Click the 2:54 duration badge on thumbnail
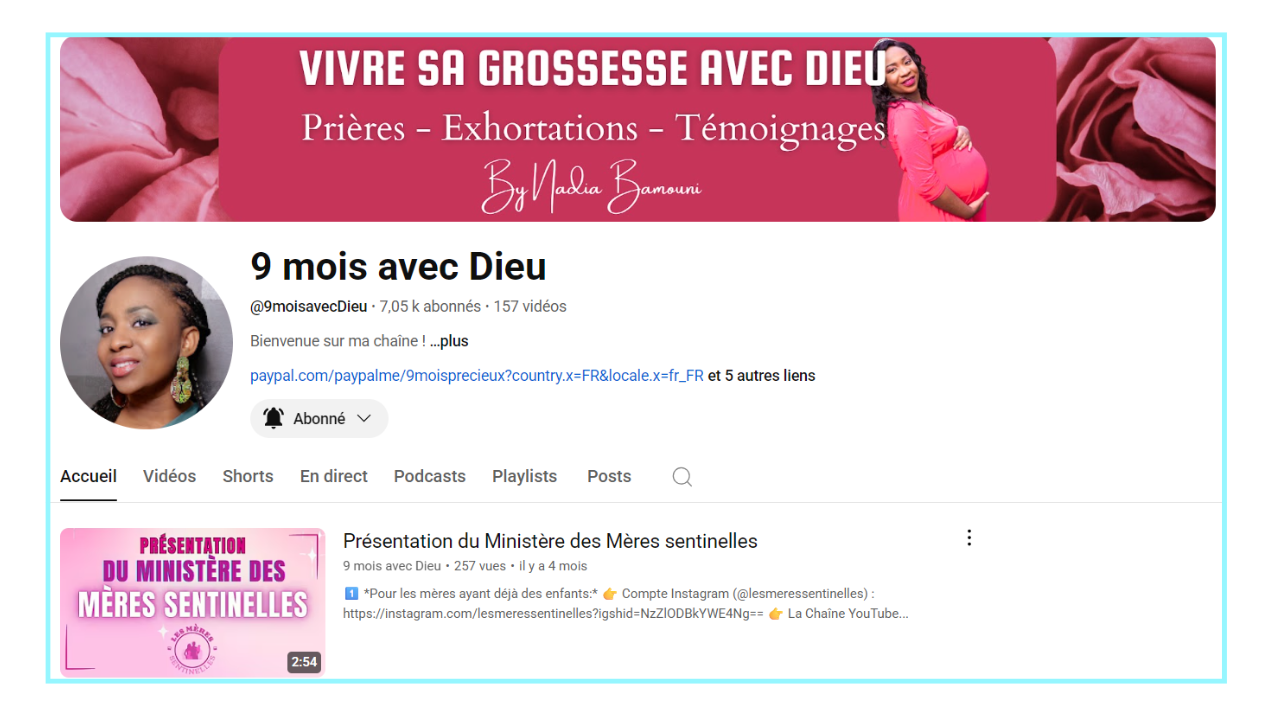The width and height of the screenshot is (1280, 720). pyautogui.click(x=303, y=662)
